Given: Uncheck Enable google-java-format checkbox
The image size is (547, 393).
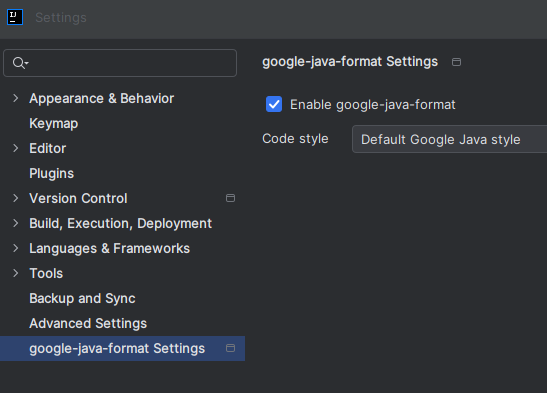Looking at the screenshot, I should [x=274, y=104].
